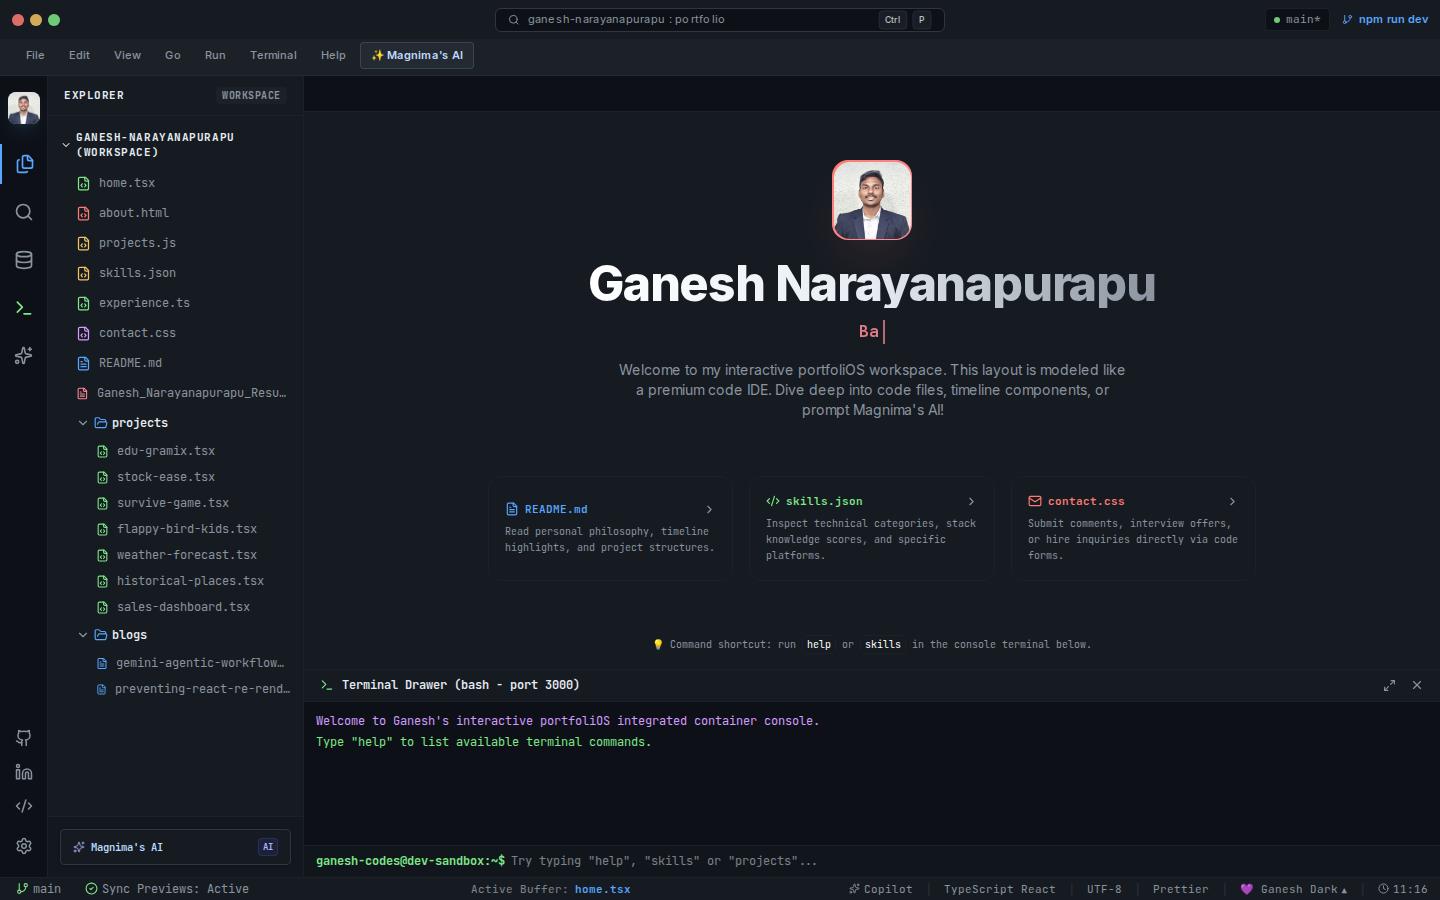1440x900 pixels.
Task: Open the terminal prompt icon in activity bar
Action: click(x=24, y=308)
